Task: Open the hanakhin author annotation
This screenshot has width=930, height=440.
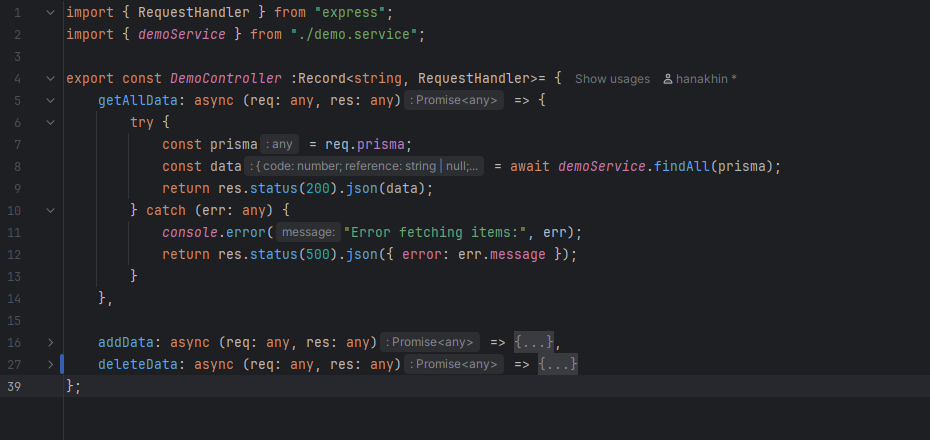Action: coord(708,79)
